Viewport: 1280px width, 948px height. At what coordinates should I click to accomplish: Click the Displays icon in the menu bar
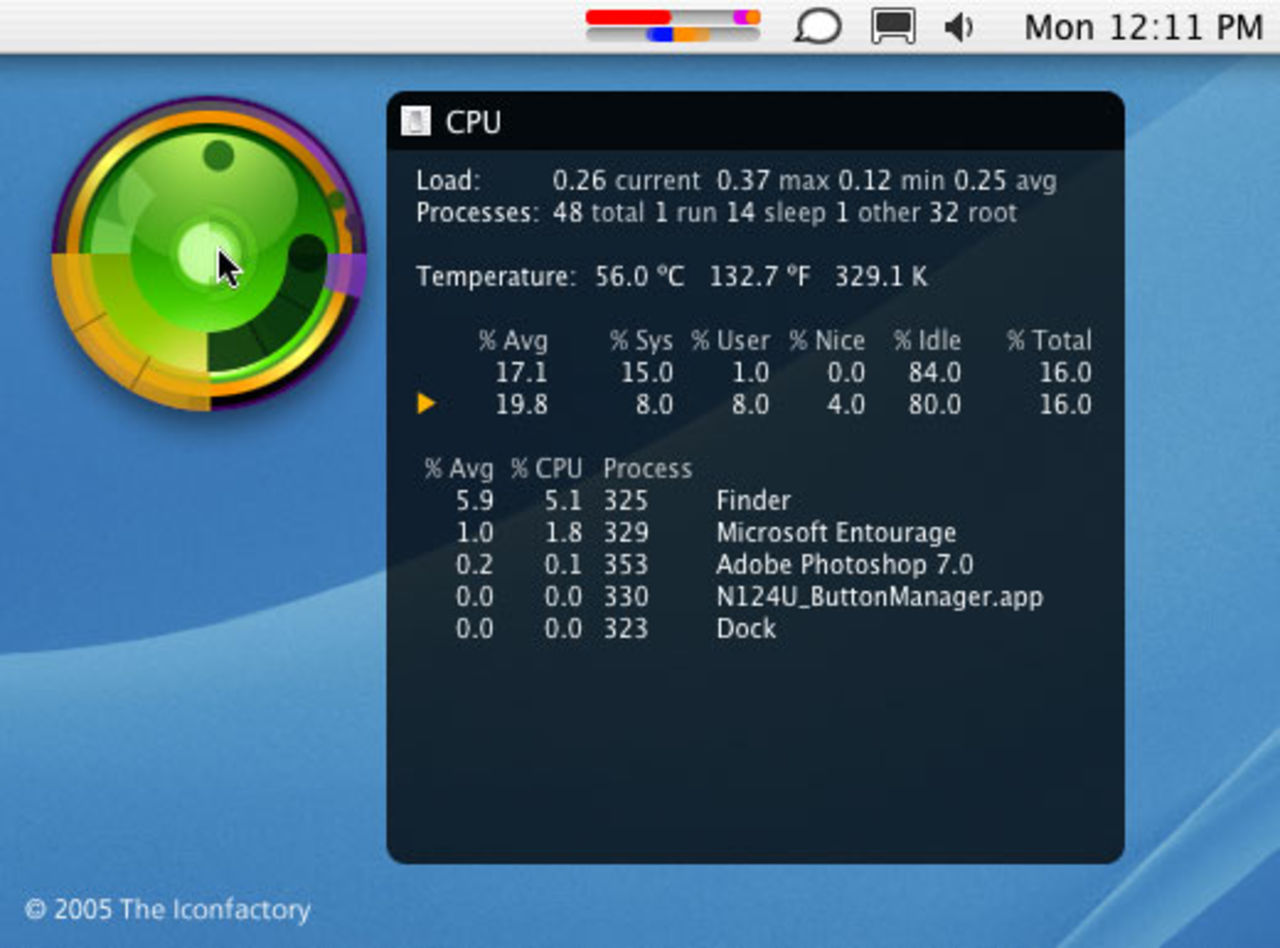tap(893, 26)
